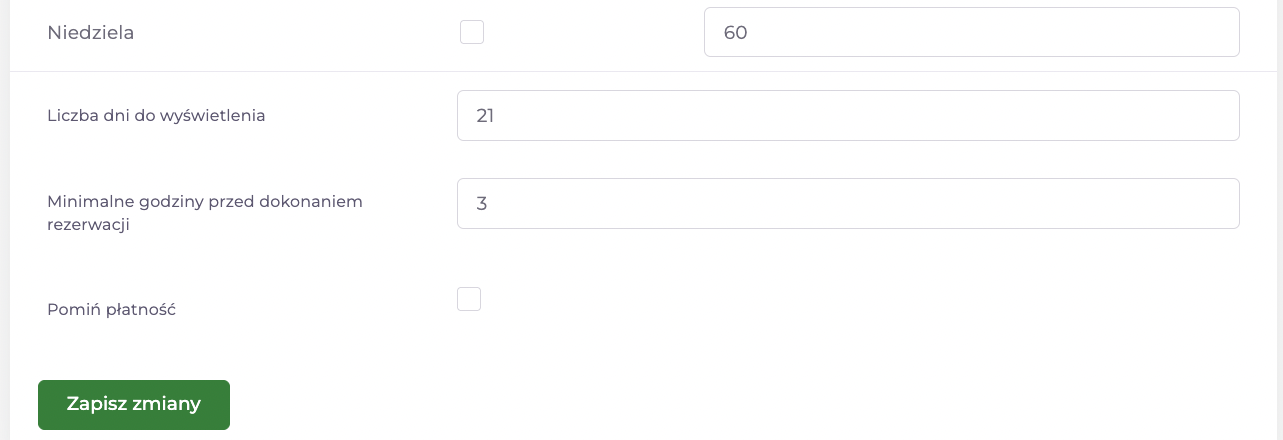The height and width of the screenshot is (440, 1283).
Task: Submit the form using Zapisz zmiany
Action: (134, 405)
